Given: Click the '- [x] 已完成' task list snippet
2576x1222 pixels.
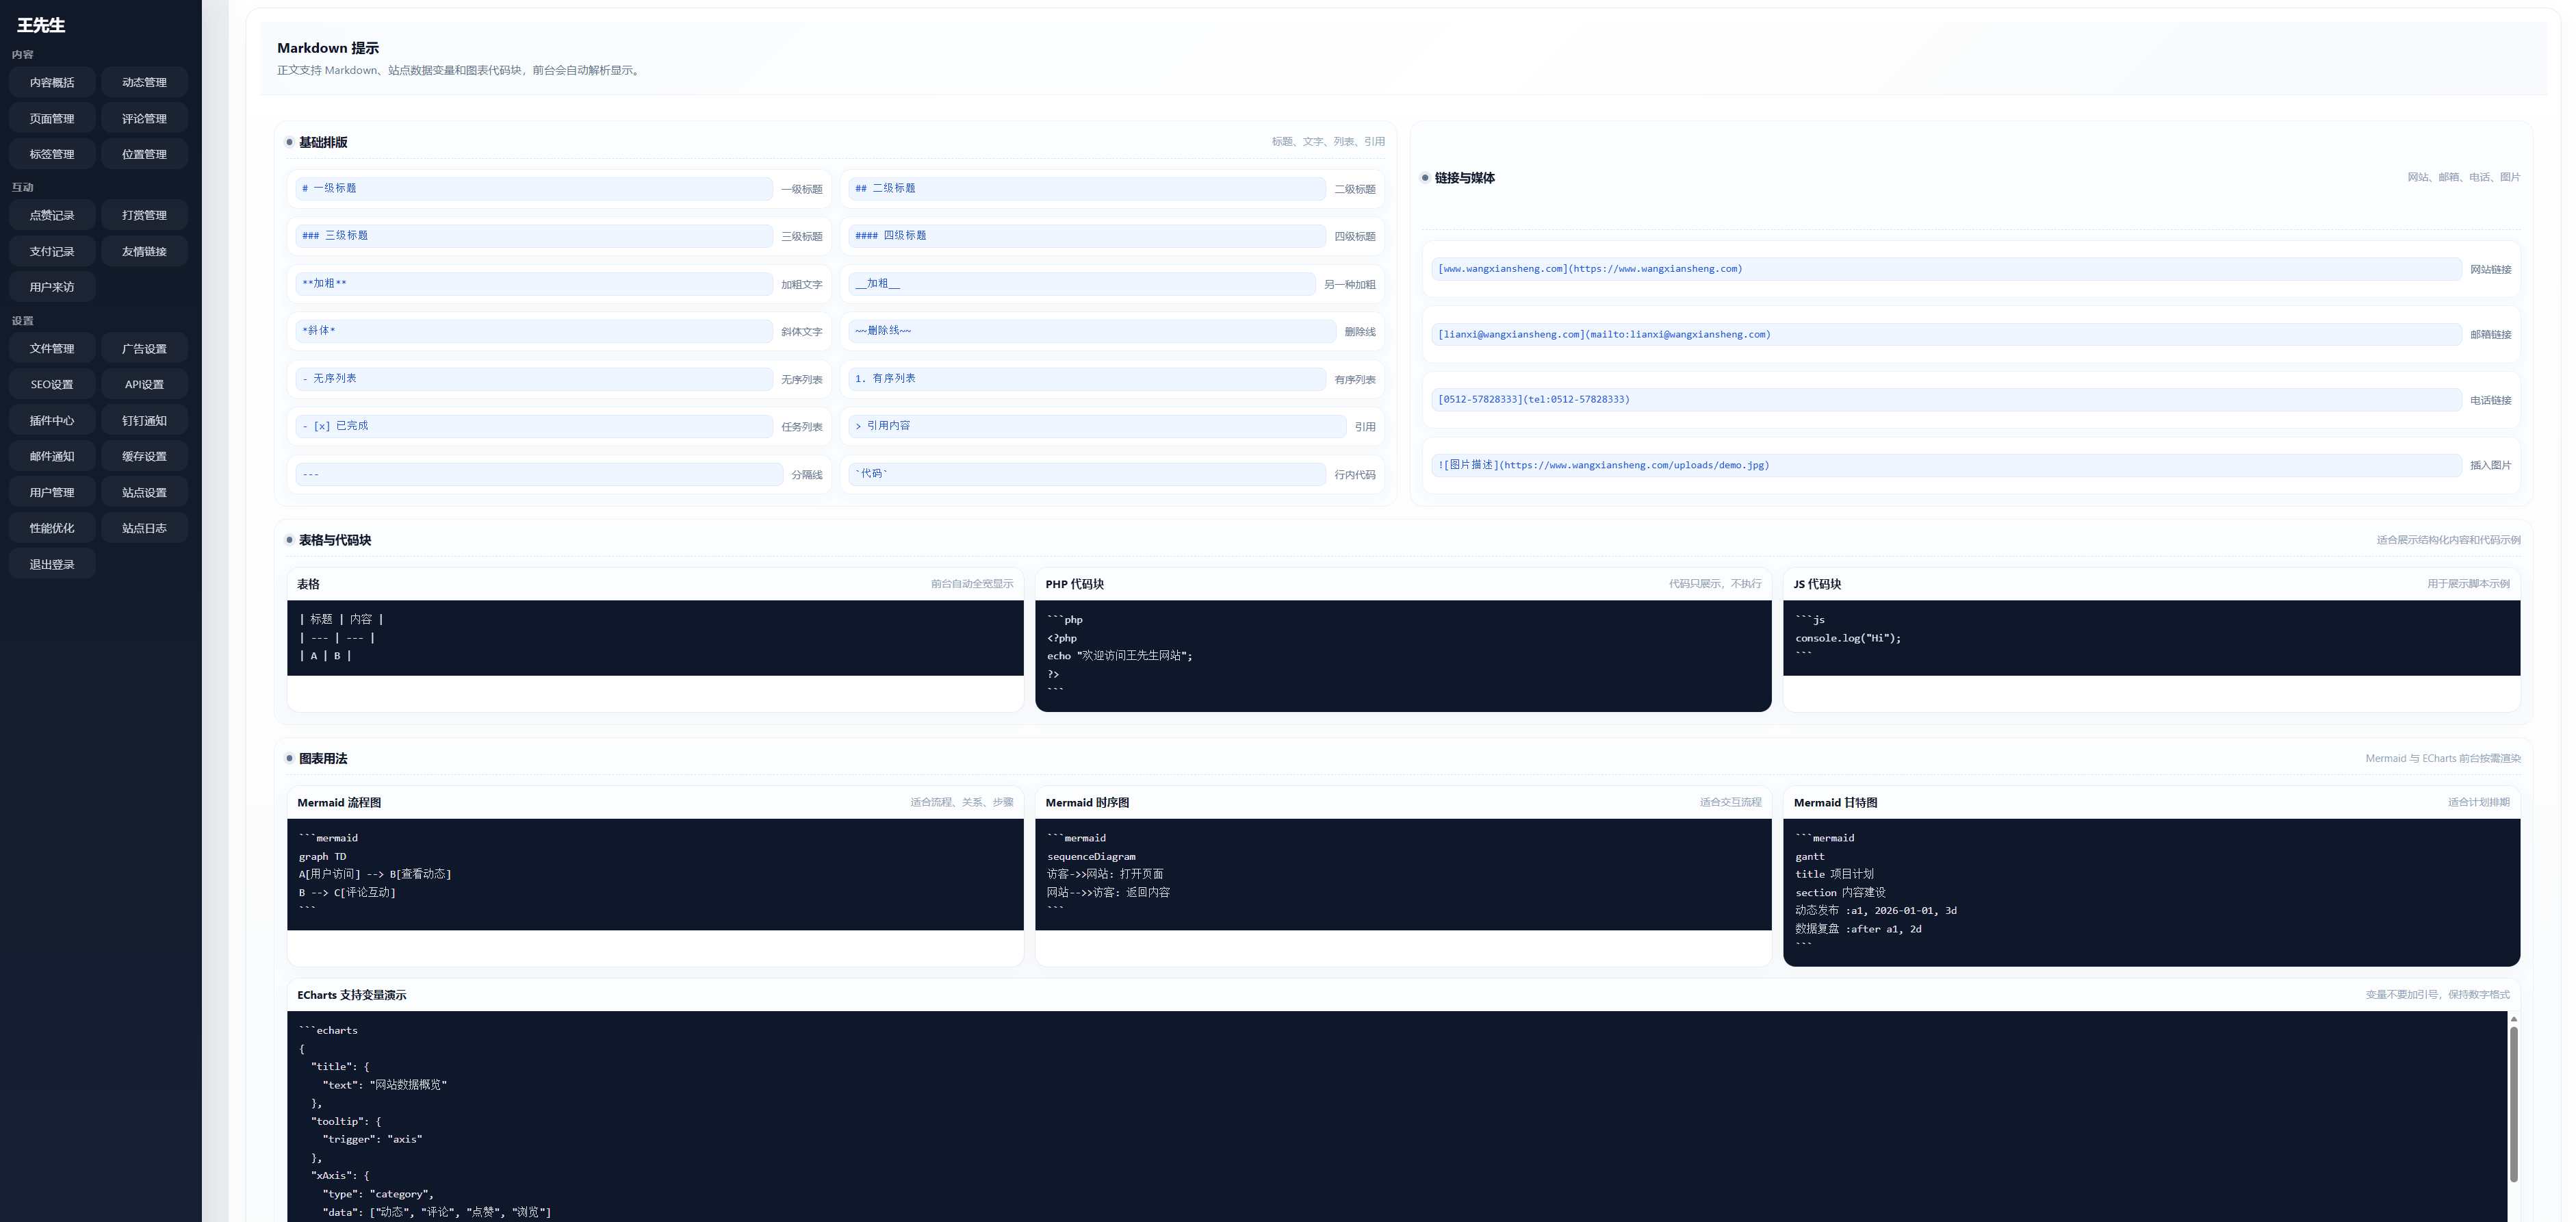Looking at the screenshot, I should pyautogui.click(x=534, y=425).
